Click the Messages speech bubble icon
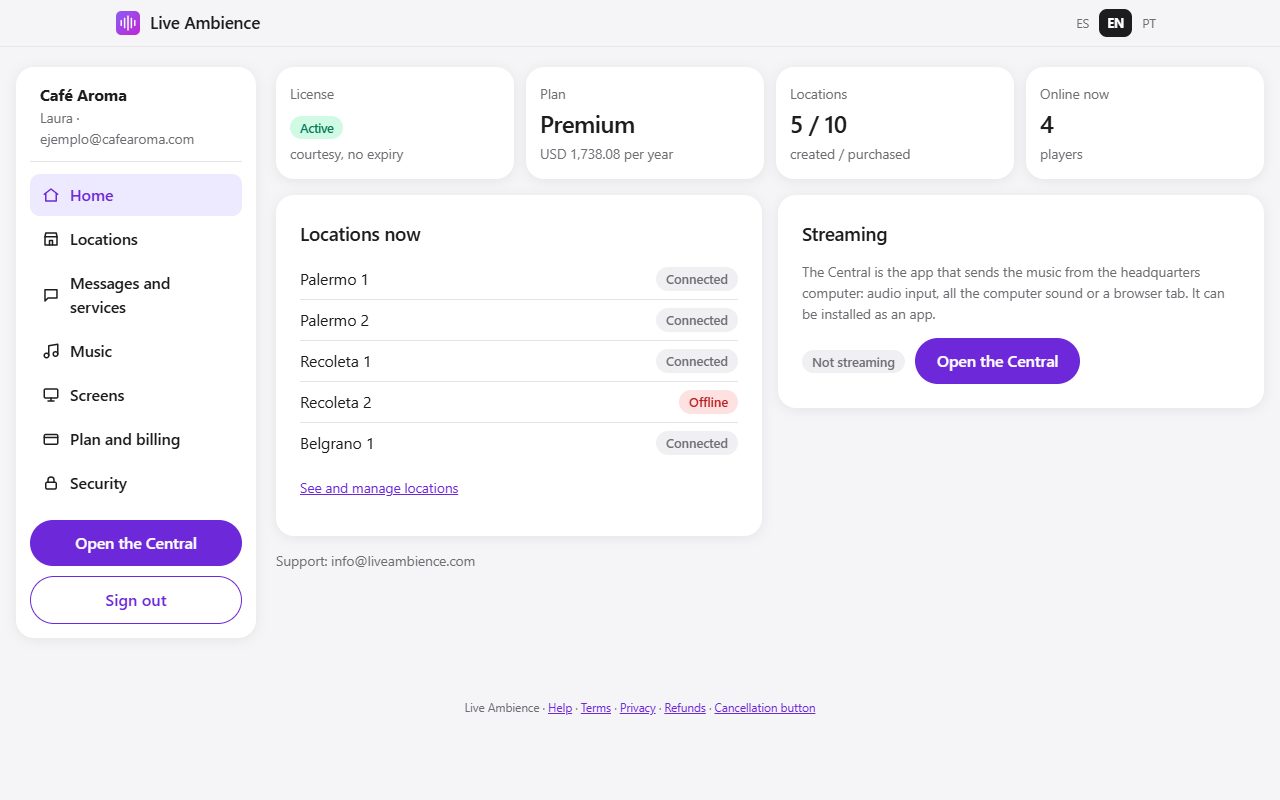 [x=51, y=295]
